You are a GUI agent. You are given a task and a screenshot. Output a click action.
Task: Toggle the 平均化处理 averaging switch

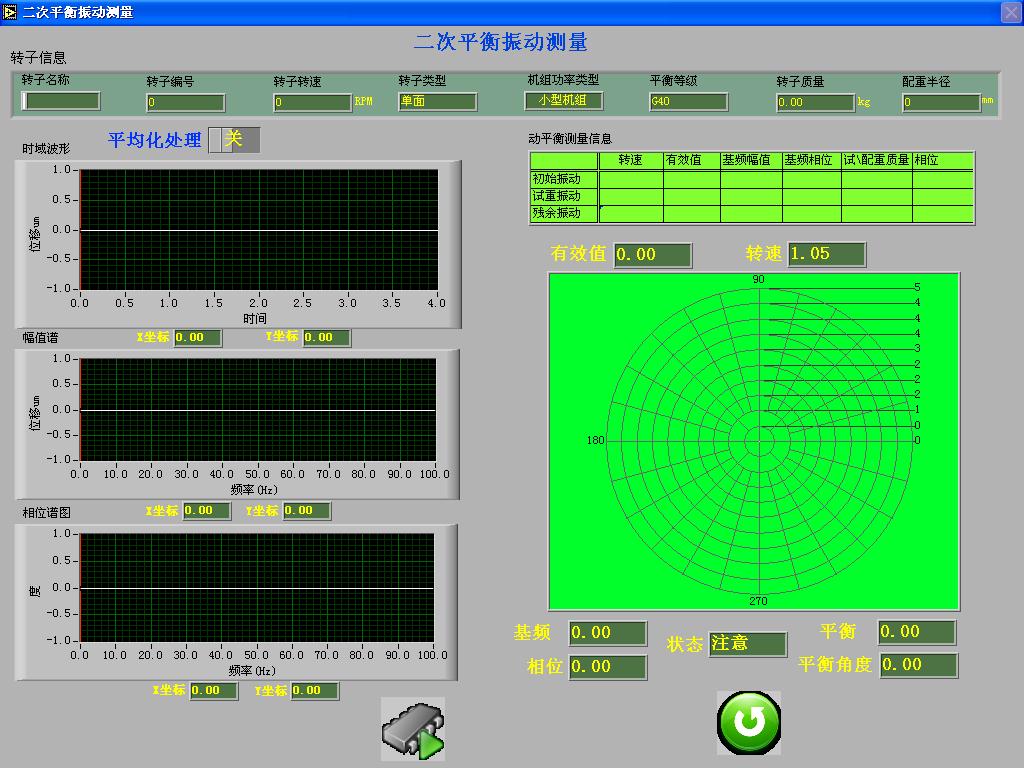click(234, 140)
